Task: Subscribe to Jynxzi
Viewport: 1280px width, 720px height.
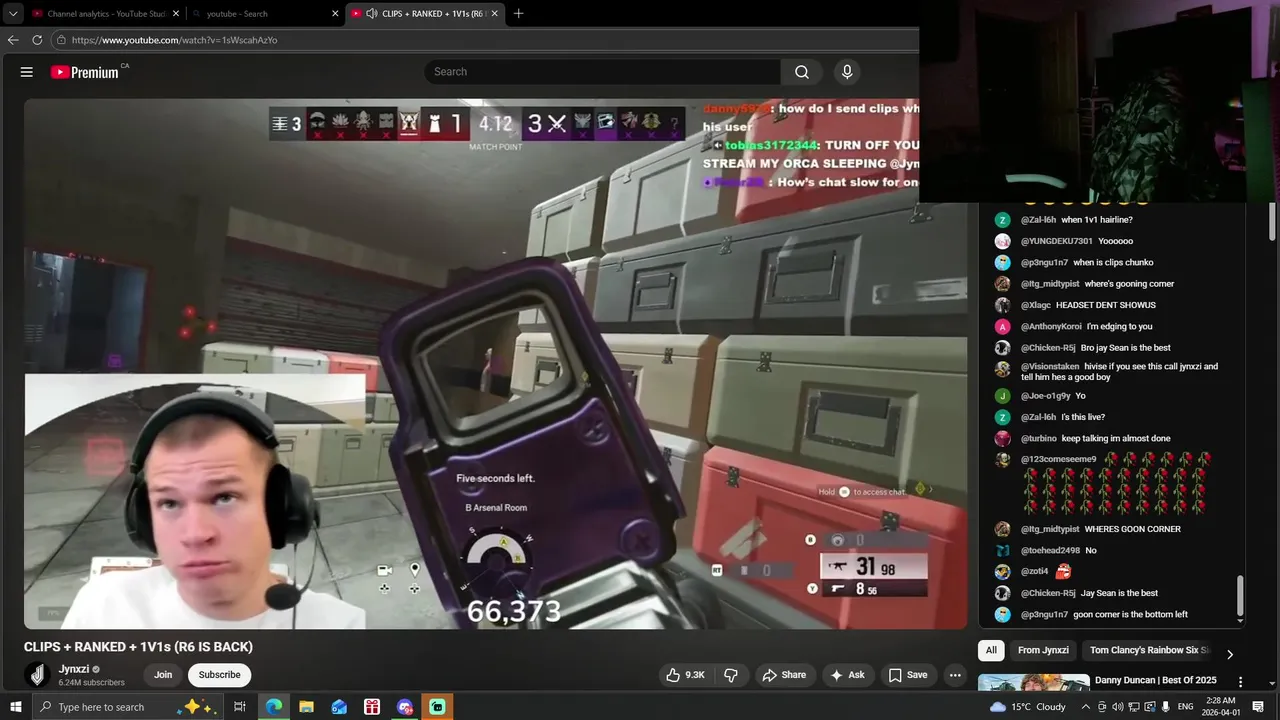Action: pos(219,675)
